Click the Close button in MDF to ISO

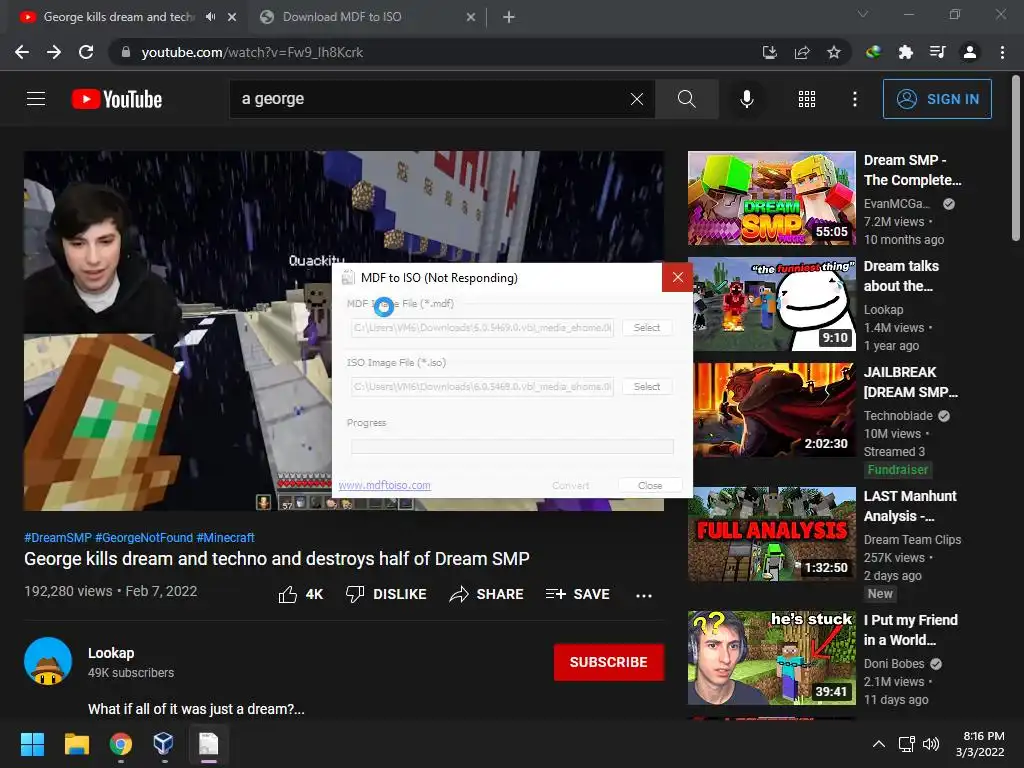(x=650, y=485)
